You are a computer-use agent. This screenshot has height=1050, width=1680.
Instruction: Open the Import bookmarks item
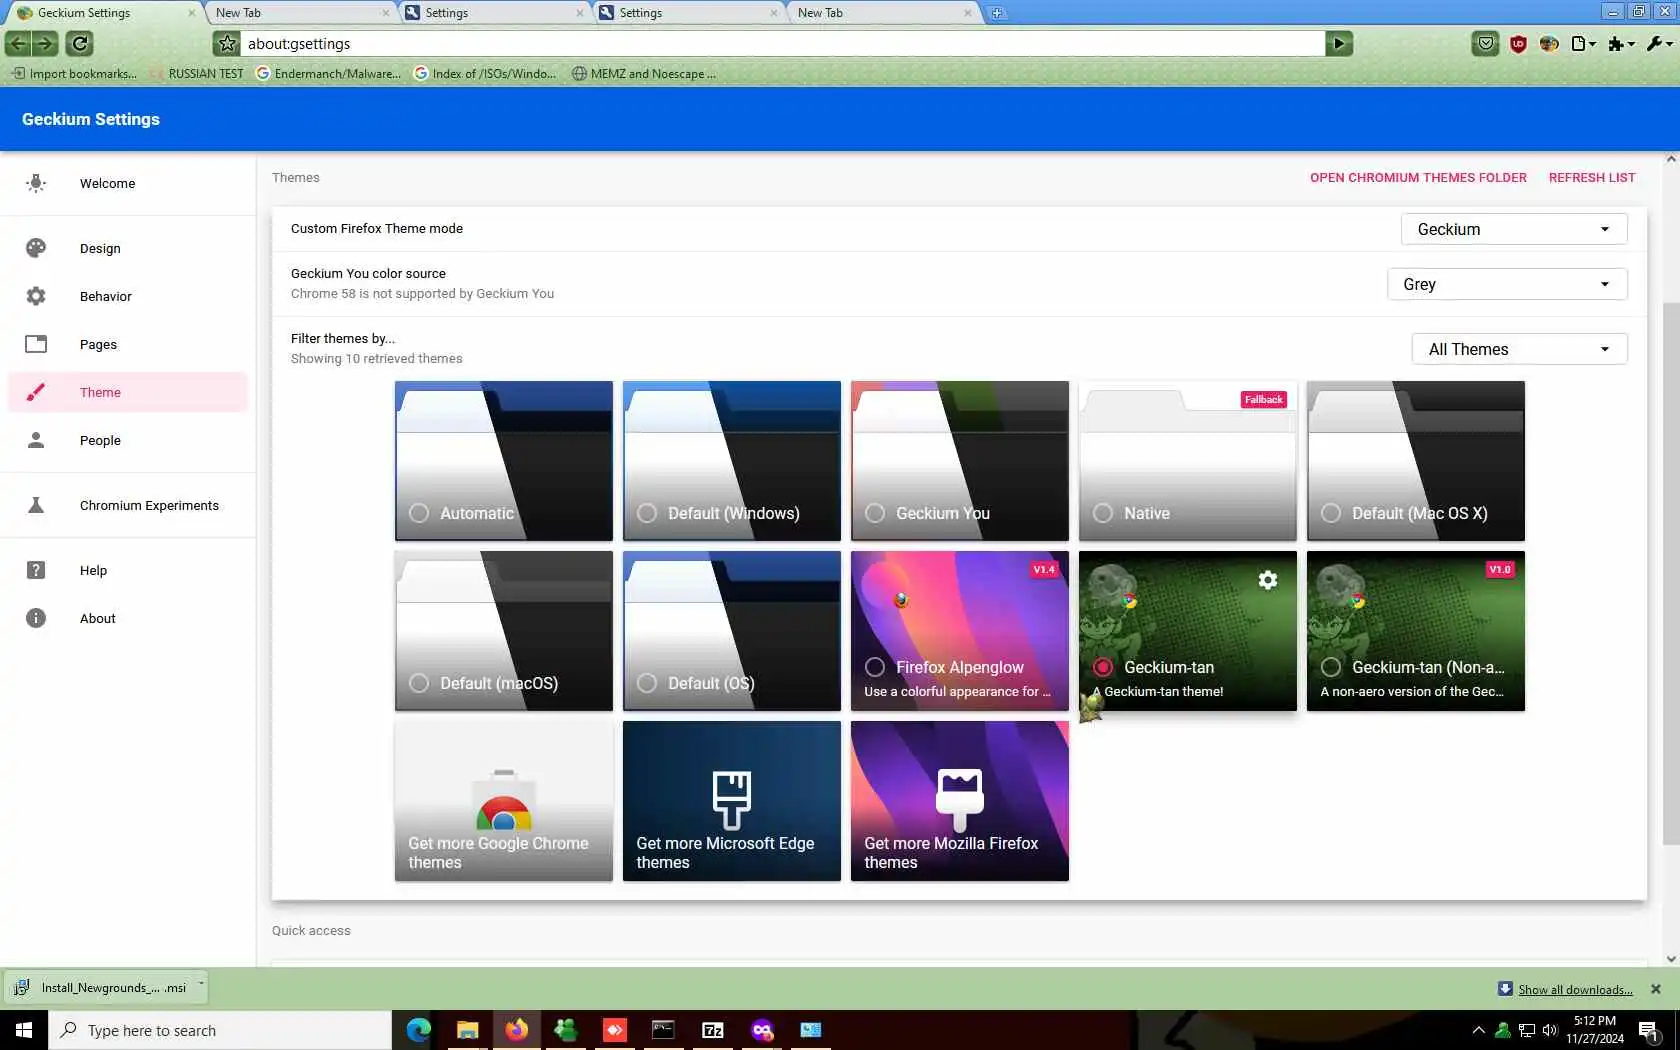pos(74,73)
